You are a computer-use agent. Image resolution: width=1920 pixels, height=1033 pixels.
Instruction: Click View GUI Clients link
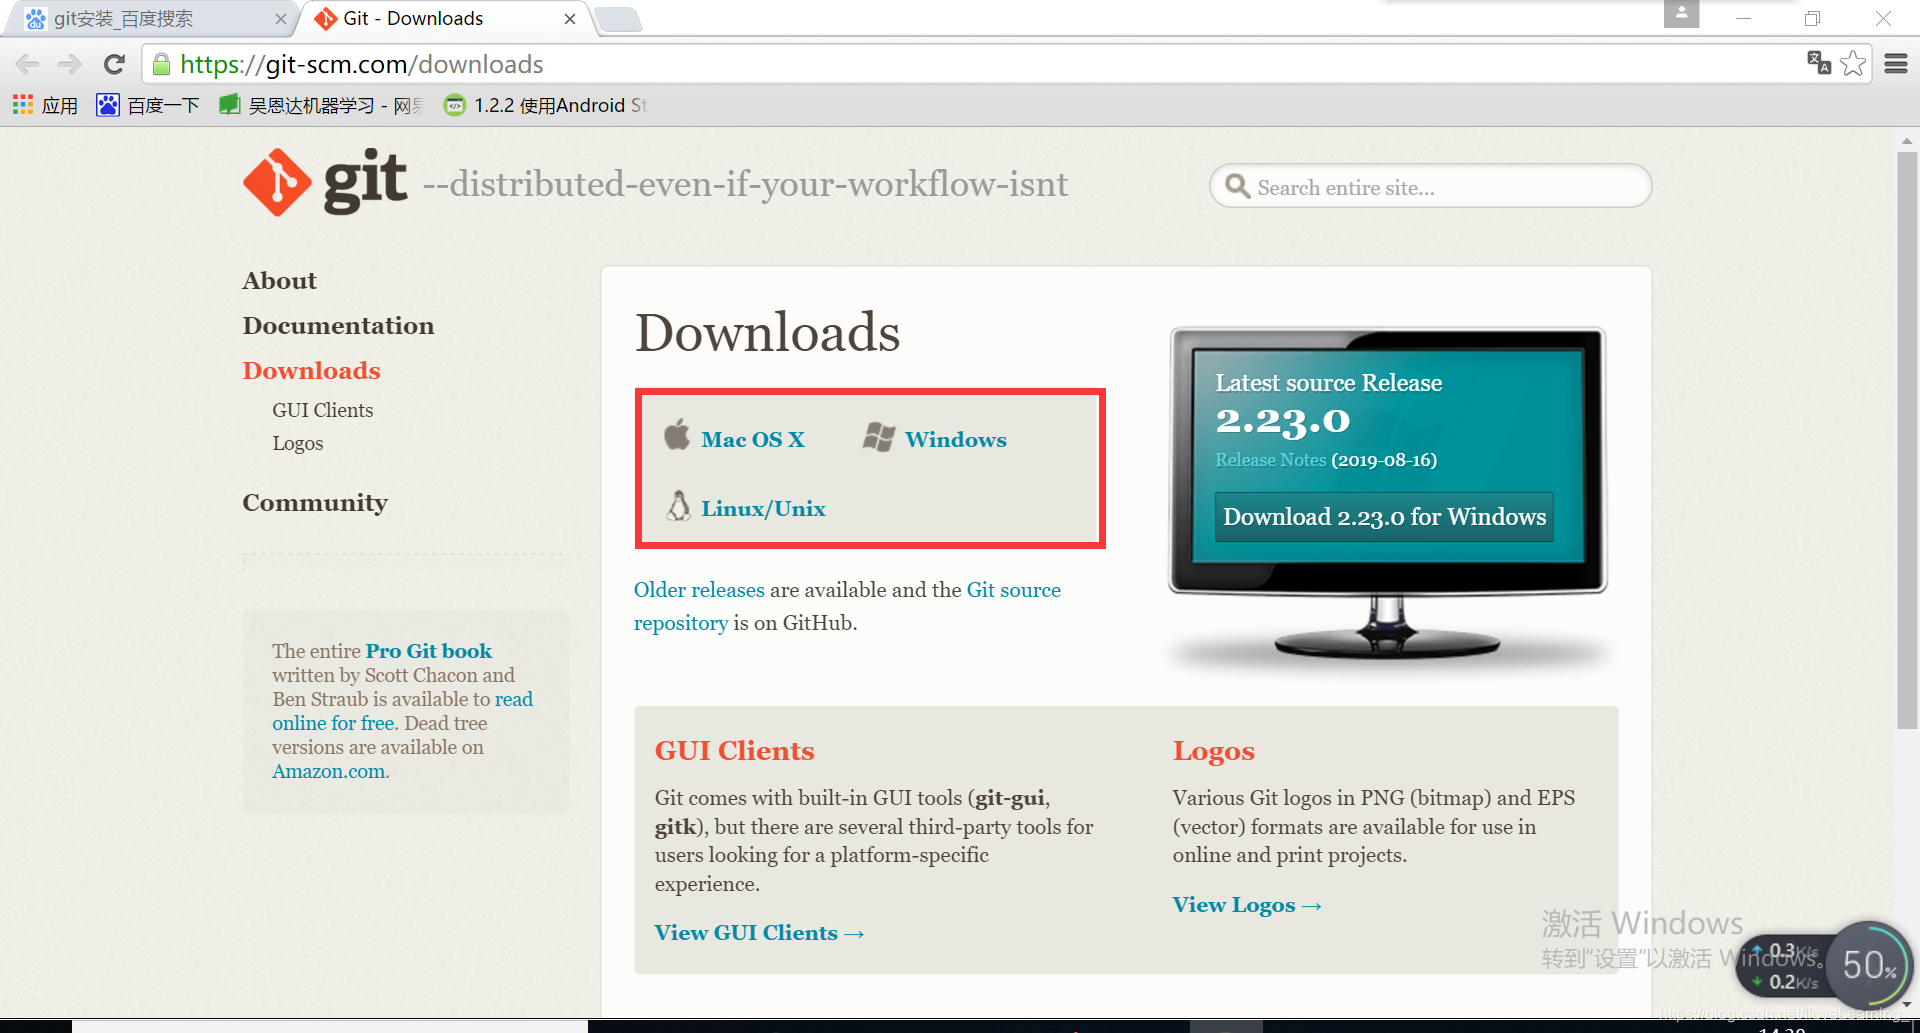click(759, 933)
